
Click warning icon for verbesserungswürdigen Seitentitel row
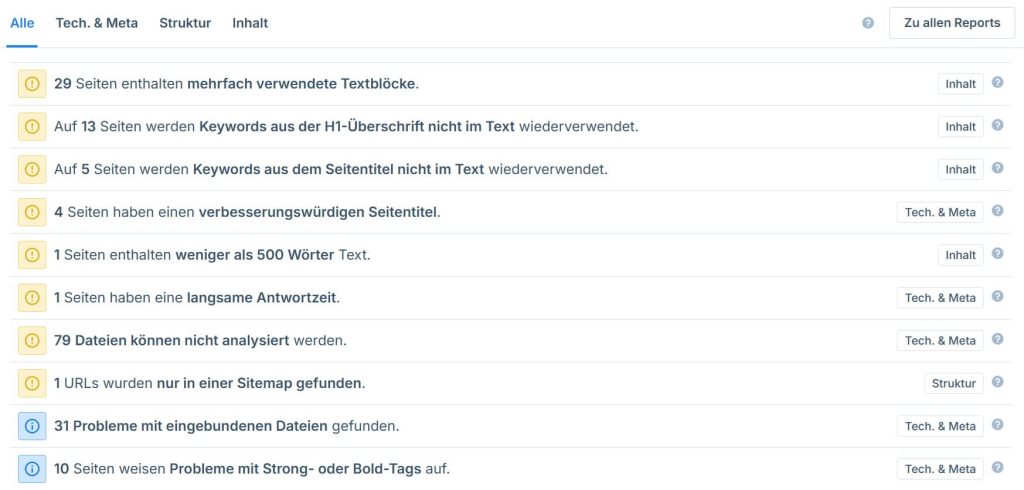32,212
